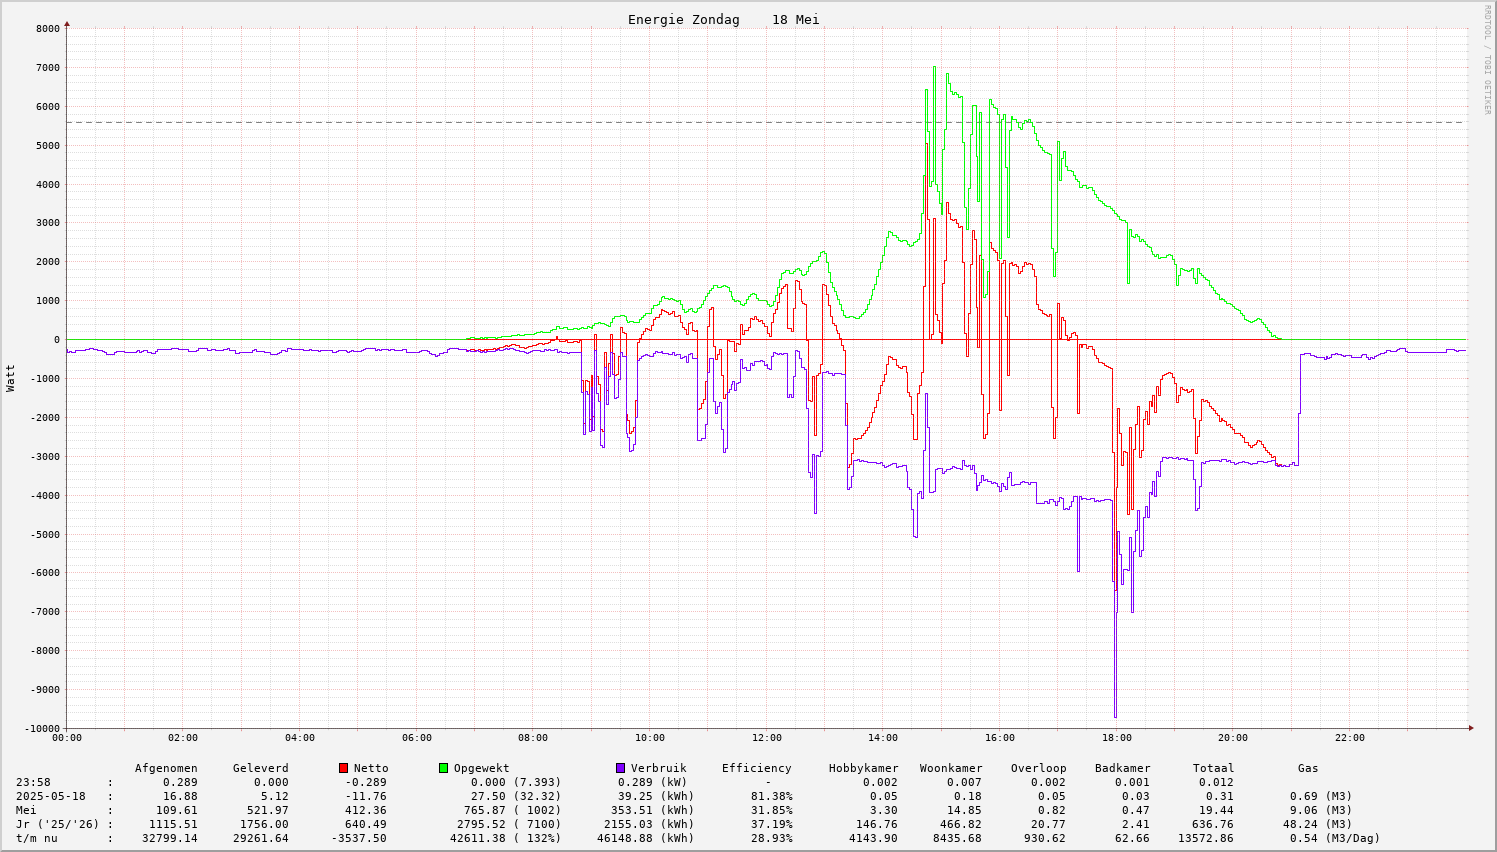Image resolution: width=1497 pixels, height=852 pixels.
Task: Click the 12:00 time axis label
Action: click(766, 738)
